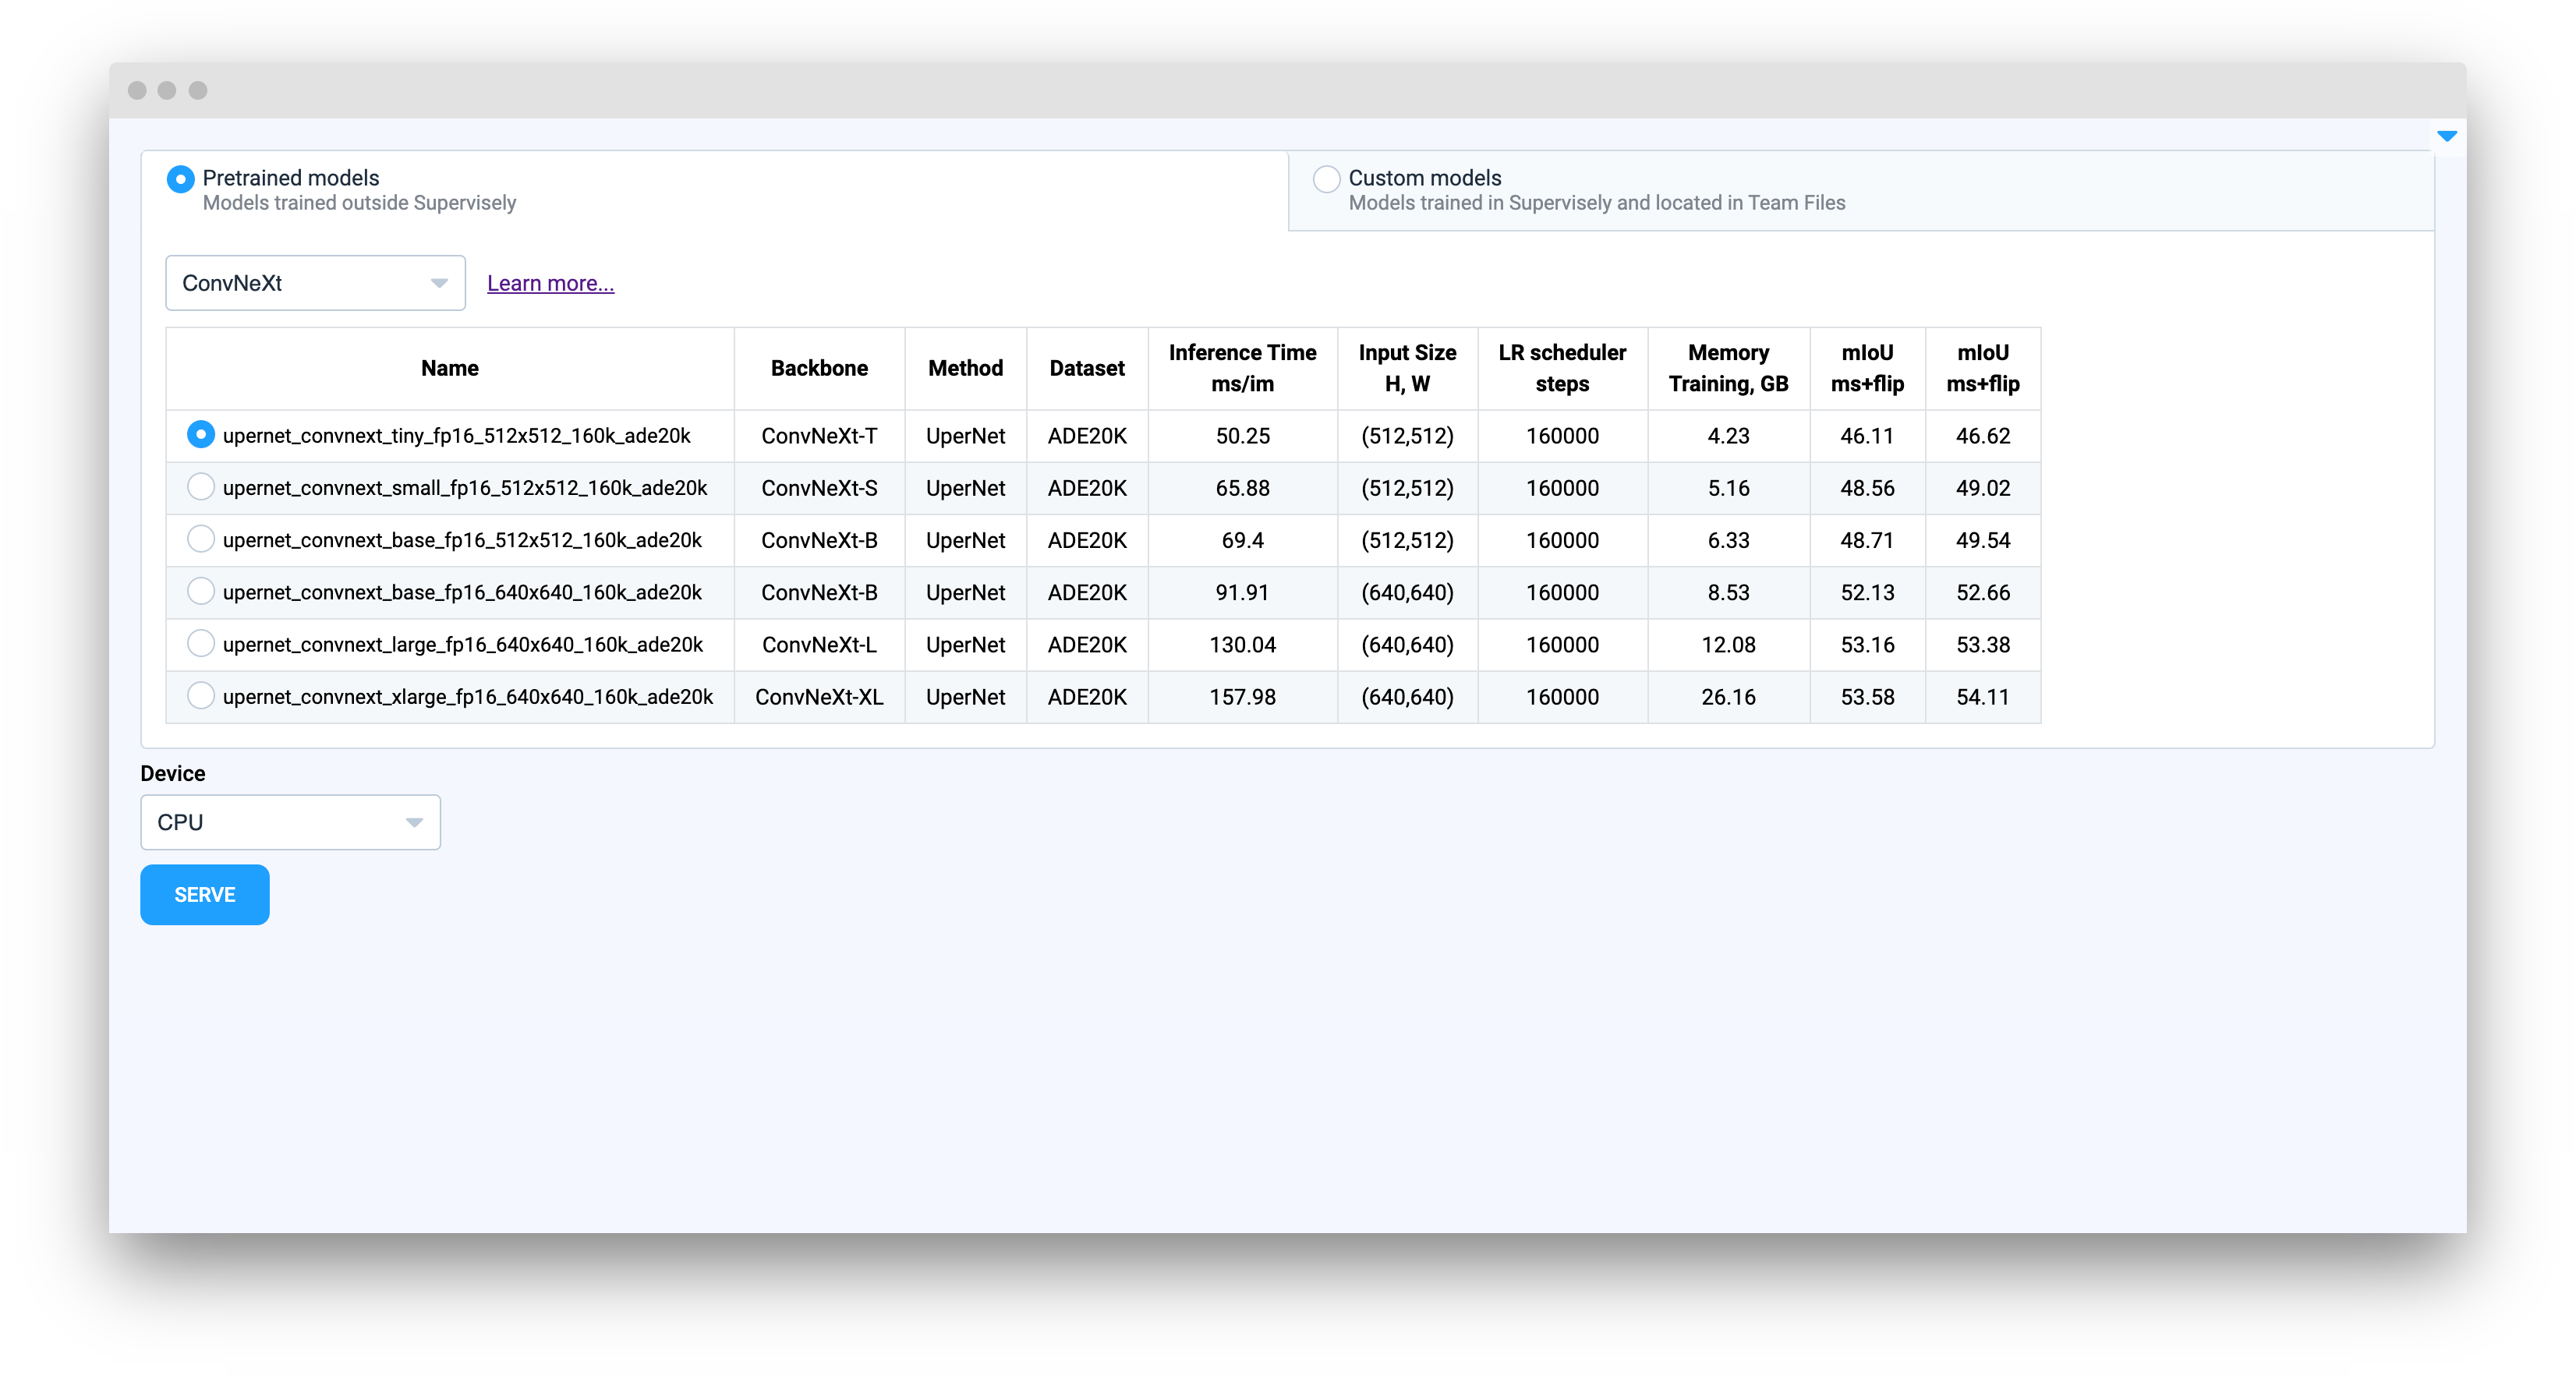Click the dropdown arrow in ConvNeXt selector

[x=438, y=283]
